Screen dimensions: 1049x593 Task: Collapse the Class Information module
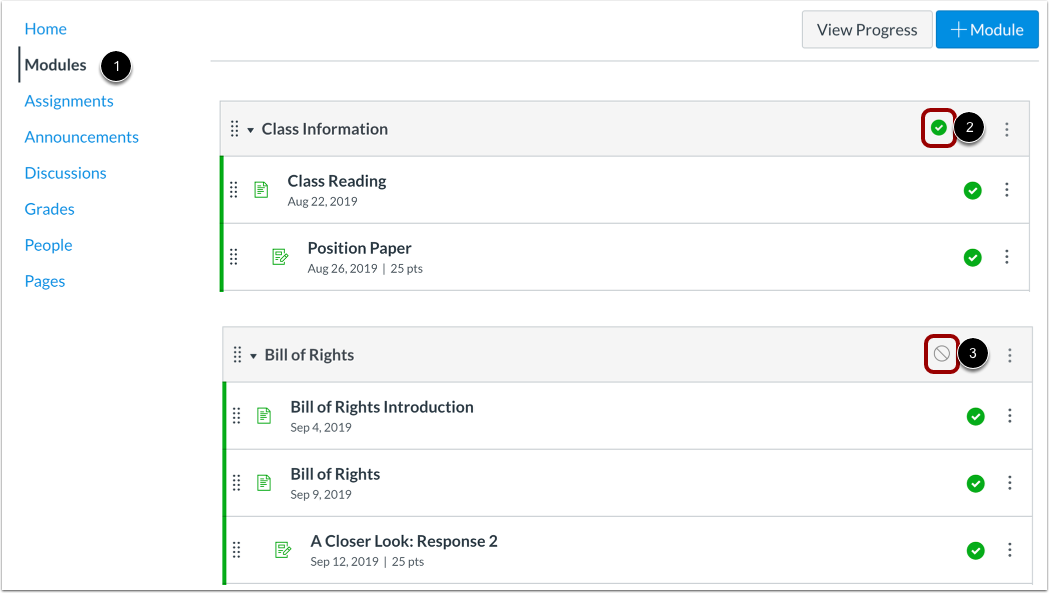pos(251,128)
